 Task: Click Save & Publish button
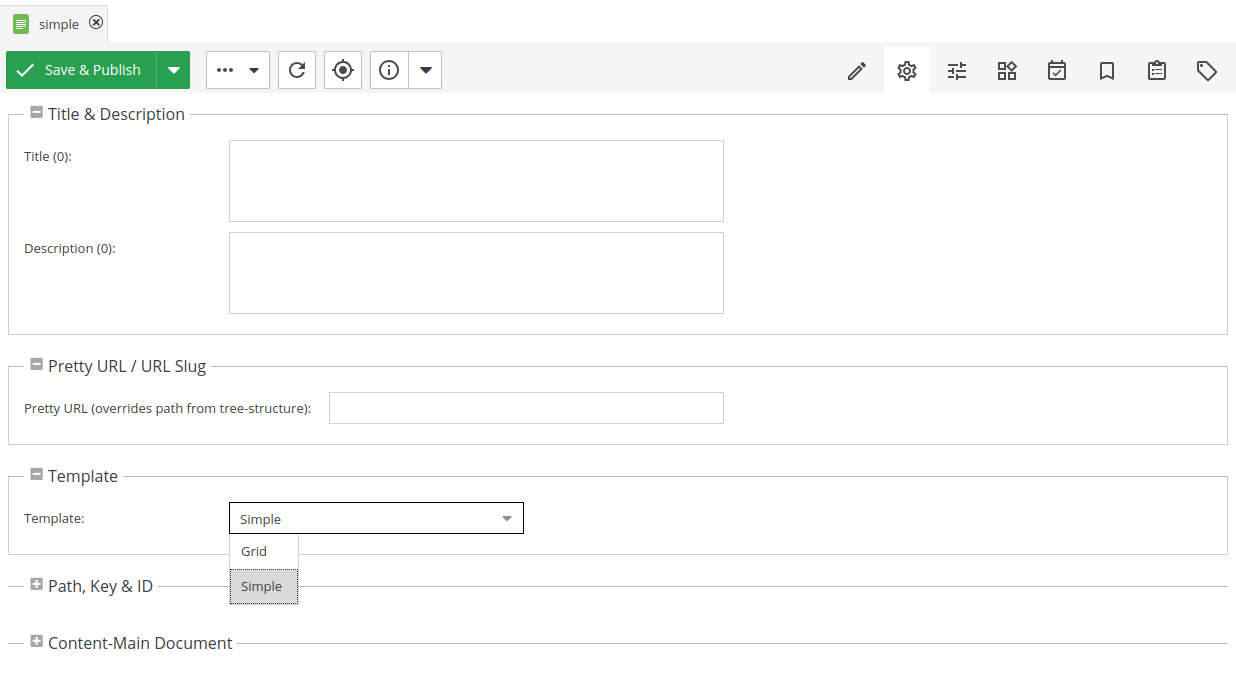point(81,70)
